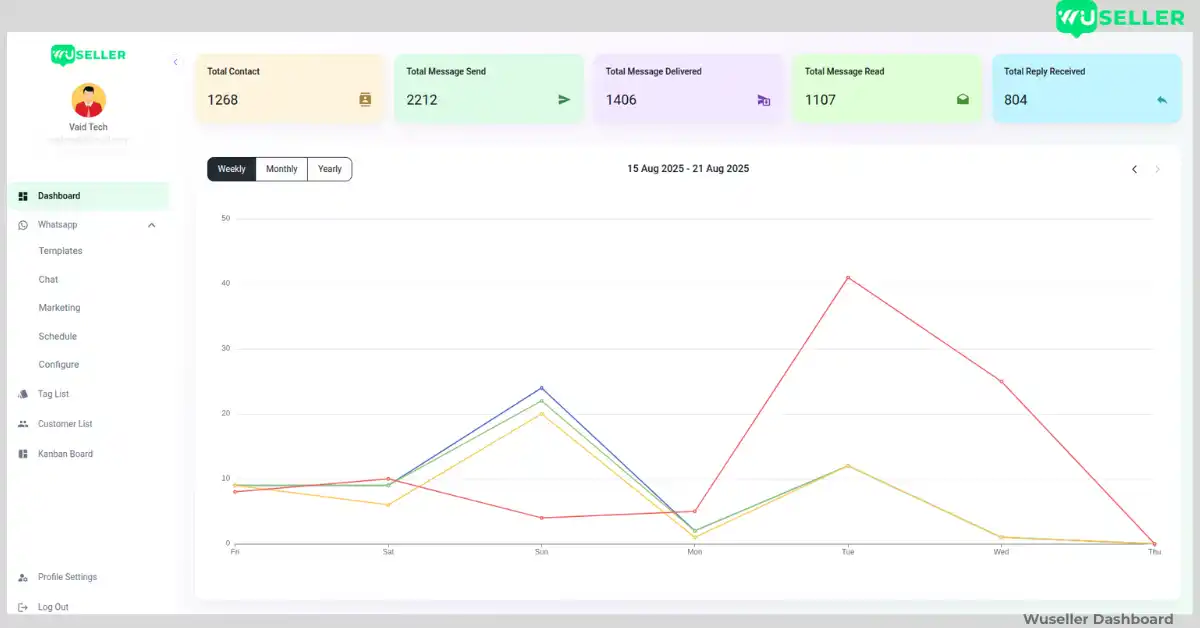
Task: Select the Dashboard grid icon in sidebar
Action: pos(23,195)
